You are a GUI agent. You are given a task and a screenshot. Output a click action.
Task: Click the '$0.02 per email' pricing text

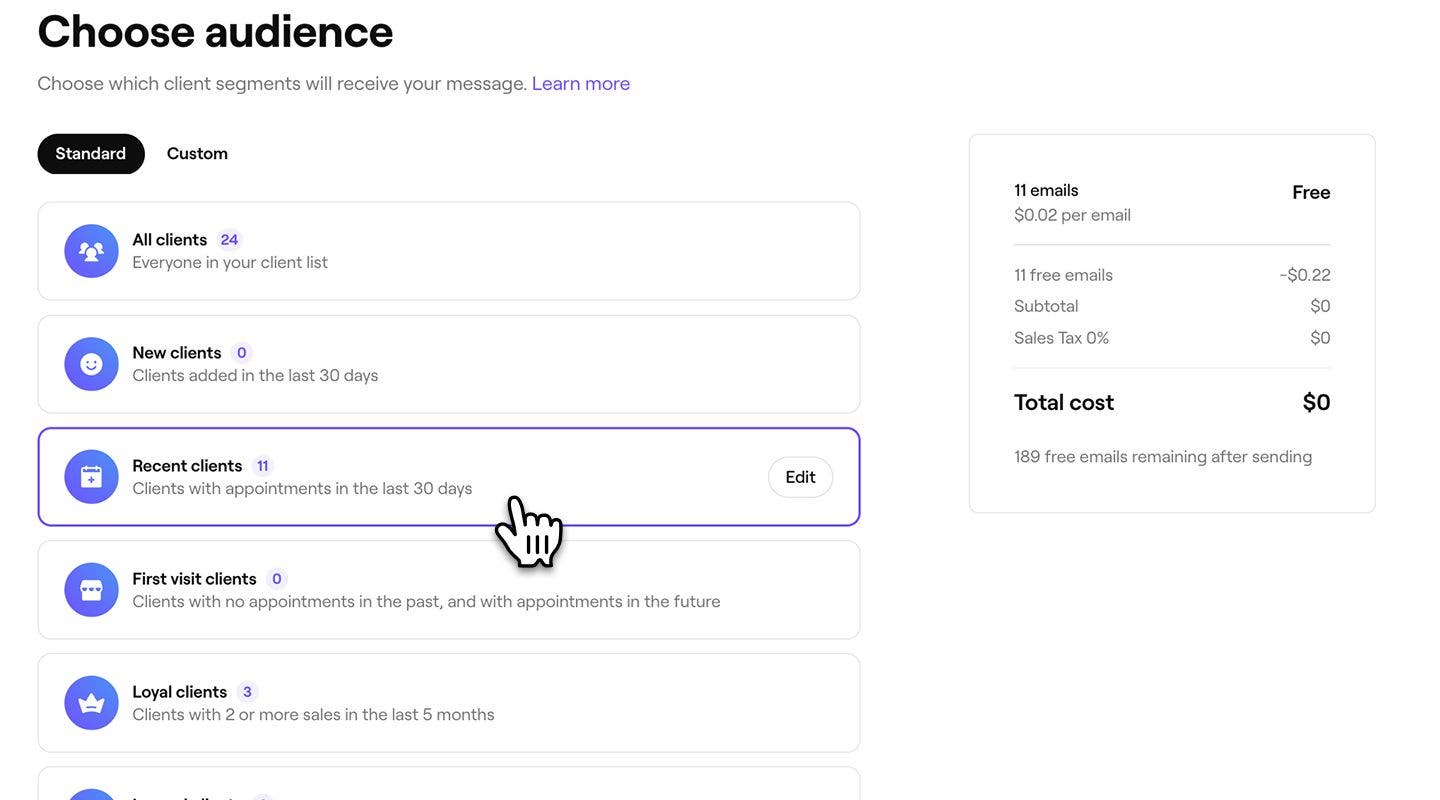click(x=1072, y=215)
